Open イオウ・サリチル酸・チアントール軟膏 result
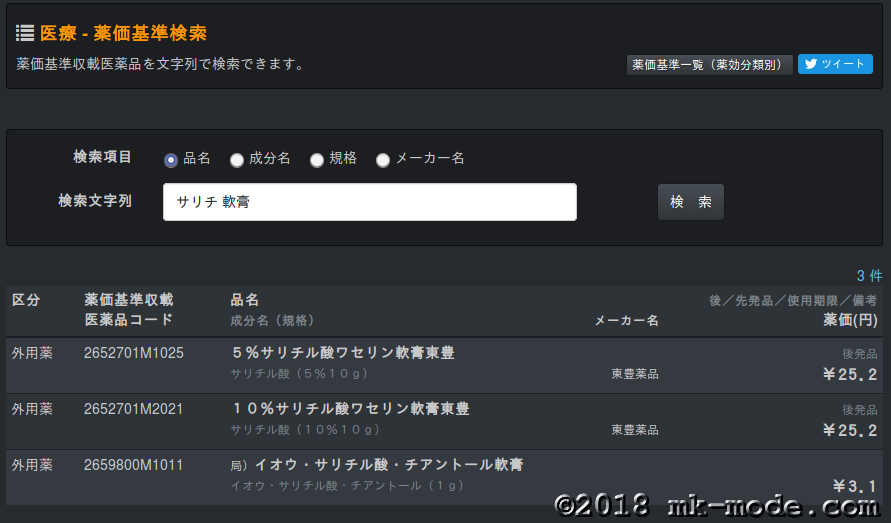Screen dimensions: 891x523 pos(388,465)
